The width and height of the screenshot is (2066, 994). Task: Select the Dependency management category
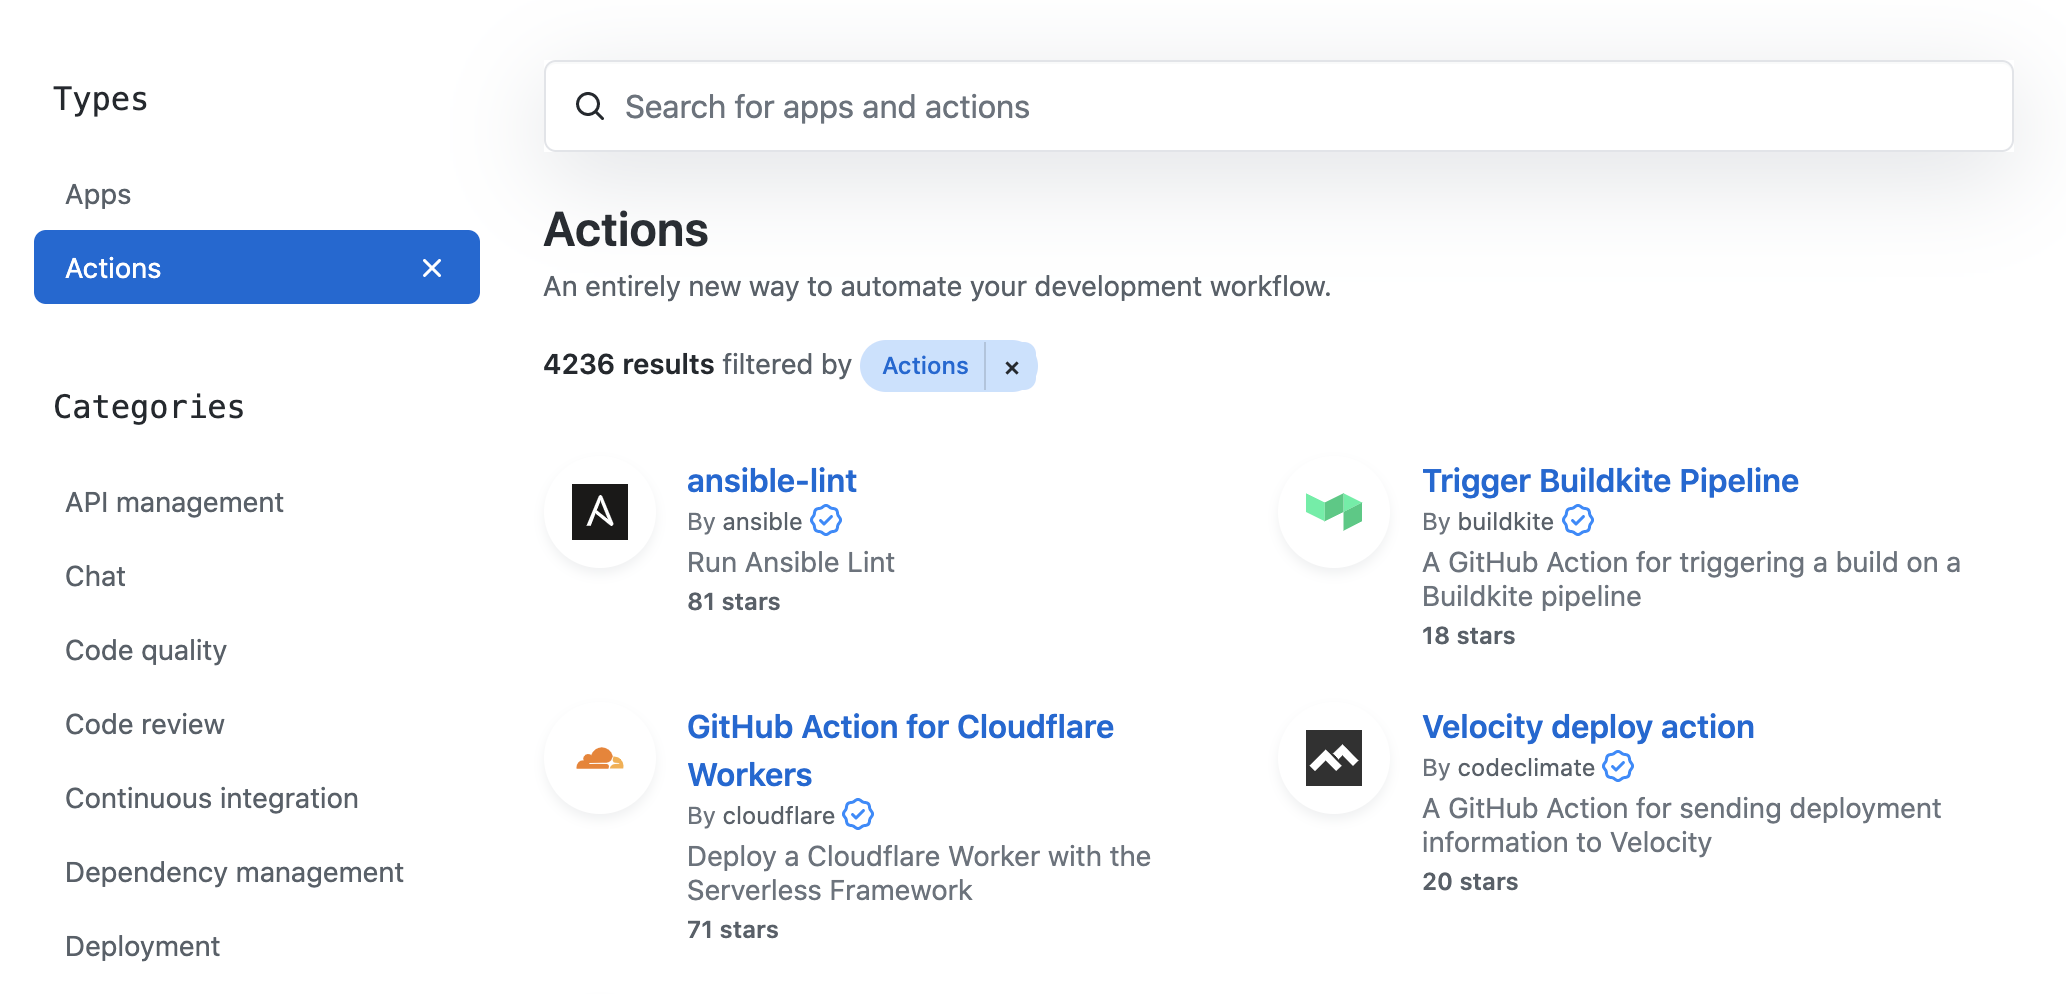coord(234,871)
